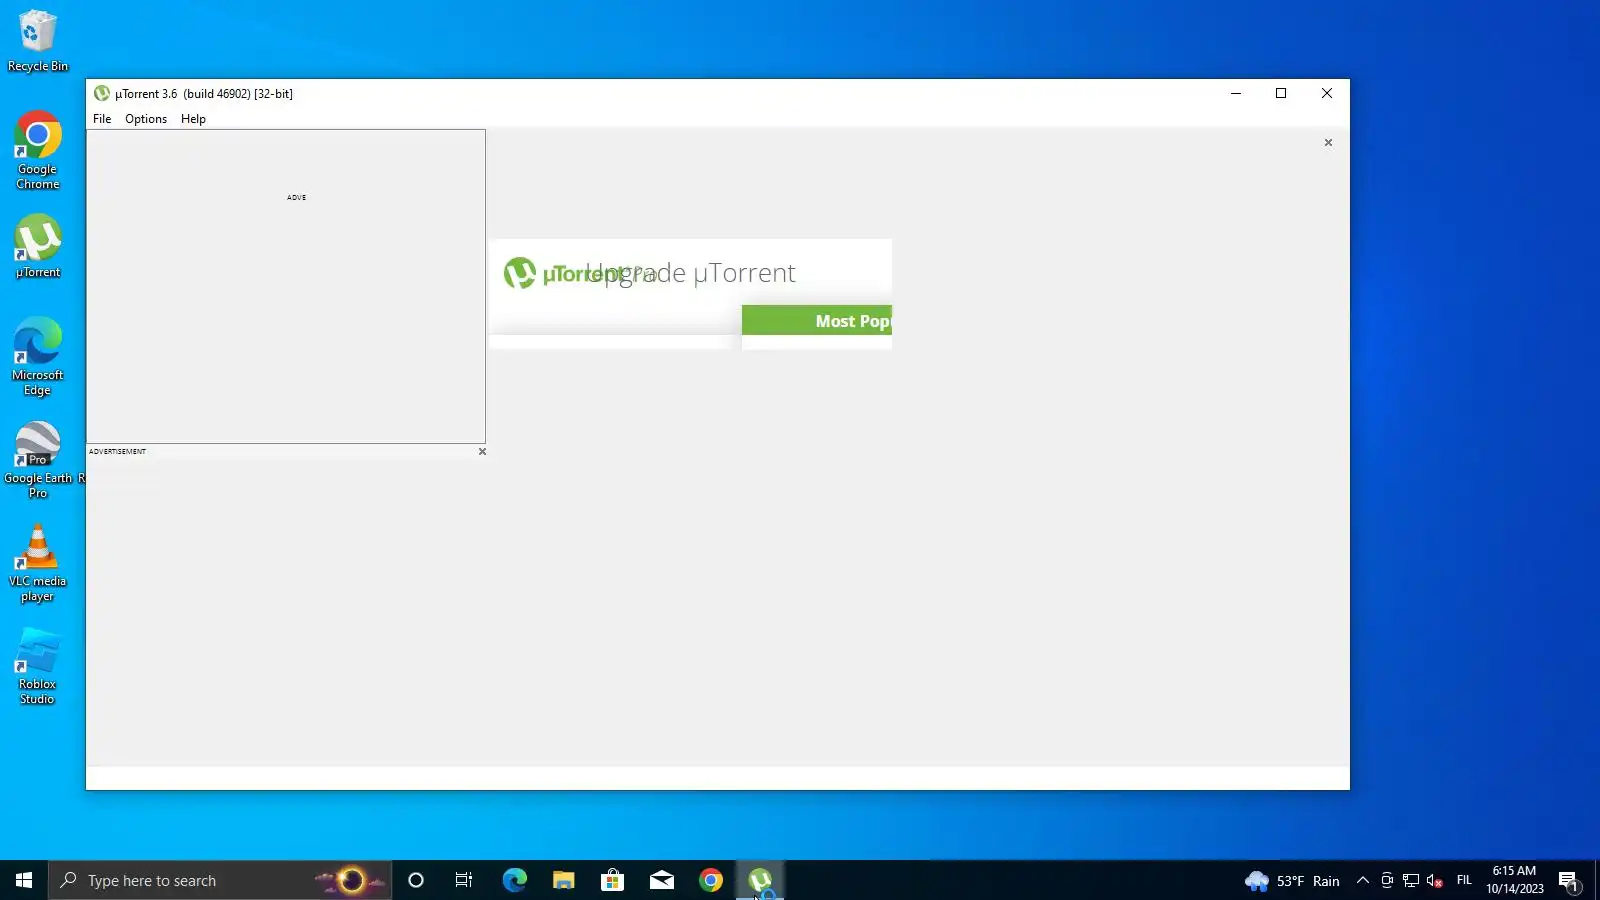The height and width of the screenshot is (900, 1600).
Task: Launch Chrome from the taskbar
Action: pos(711,880)
